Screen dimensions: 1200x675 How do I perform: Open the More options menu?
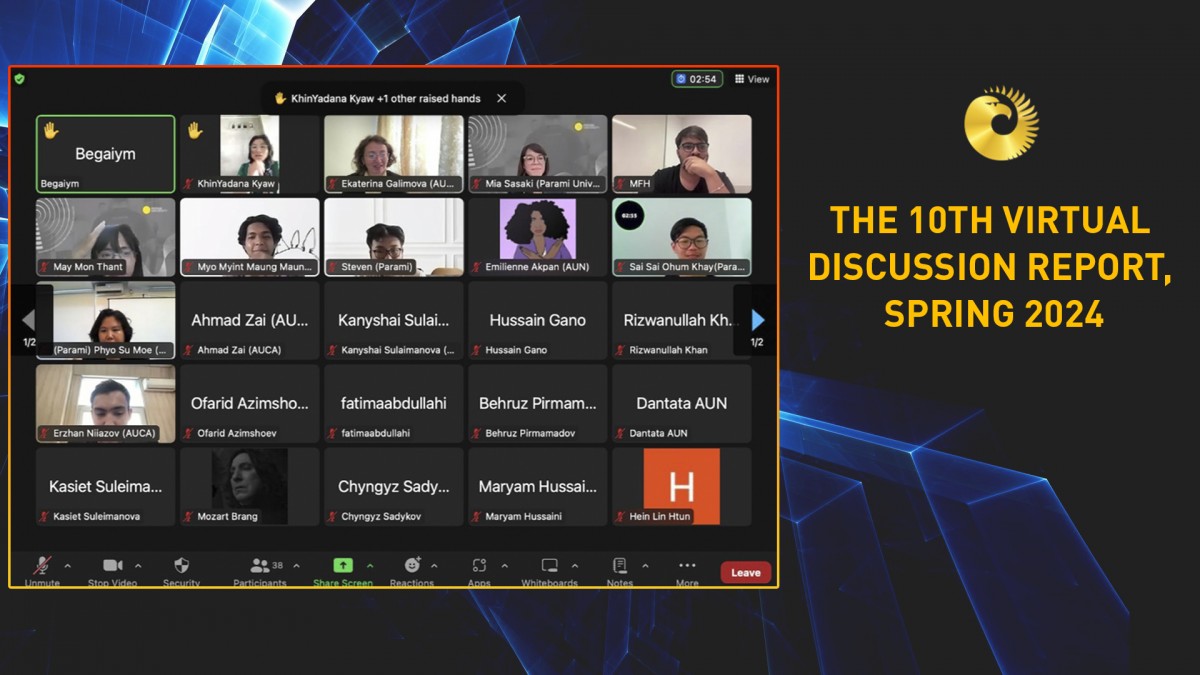(687, 566)
